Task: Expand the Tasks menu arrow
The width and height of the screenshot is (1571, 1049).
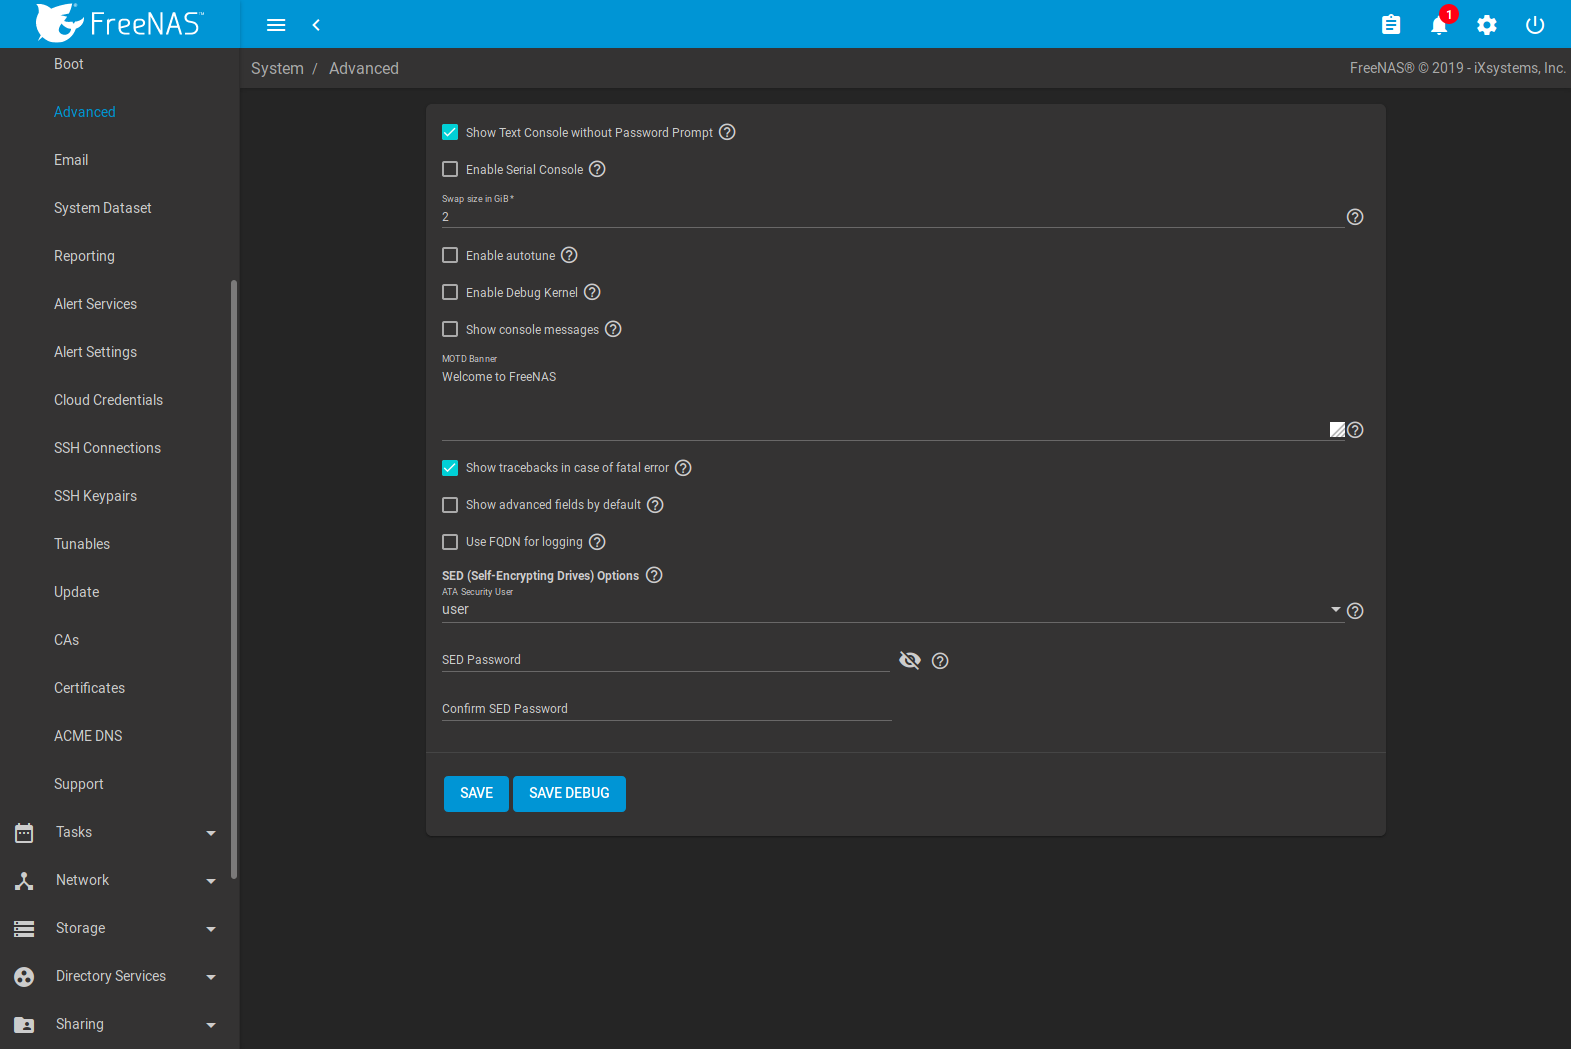Action: tap(211, 833)
